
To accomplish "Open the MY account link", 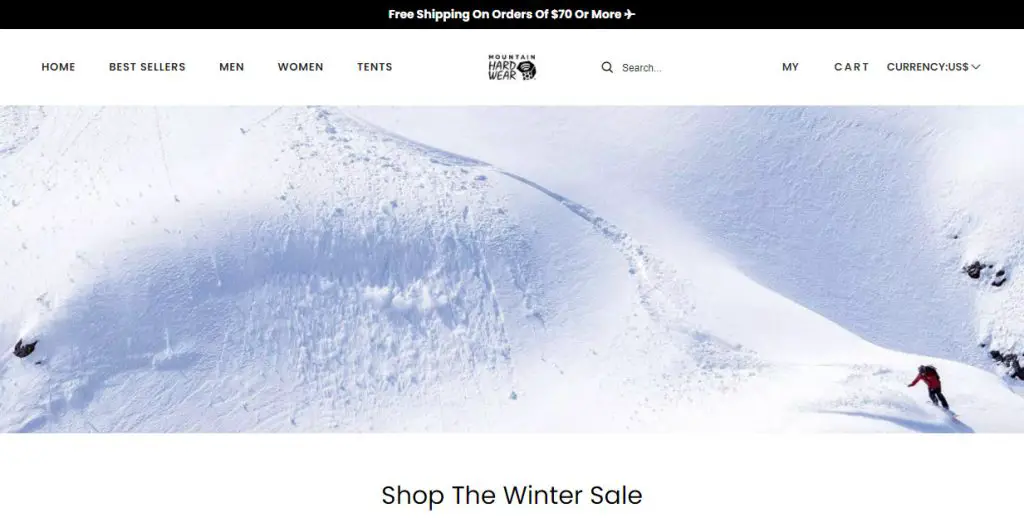I will tap(790, 67).
